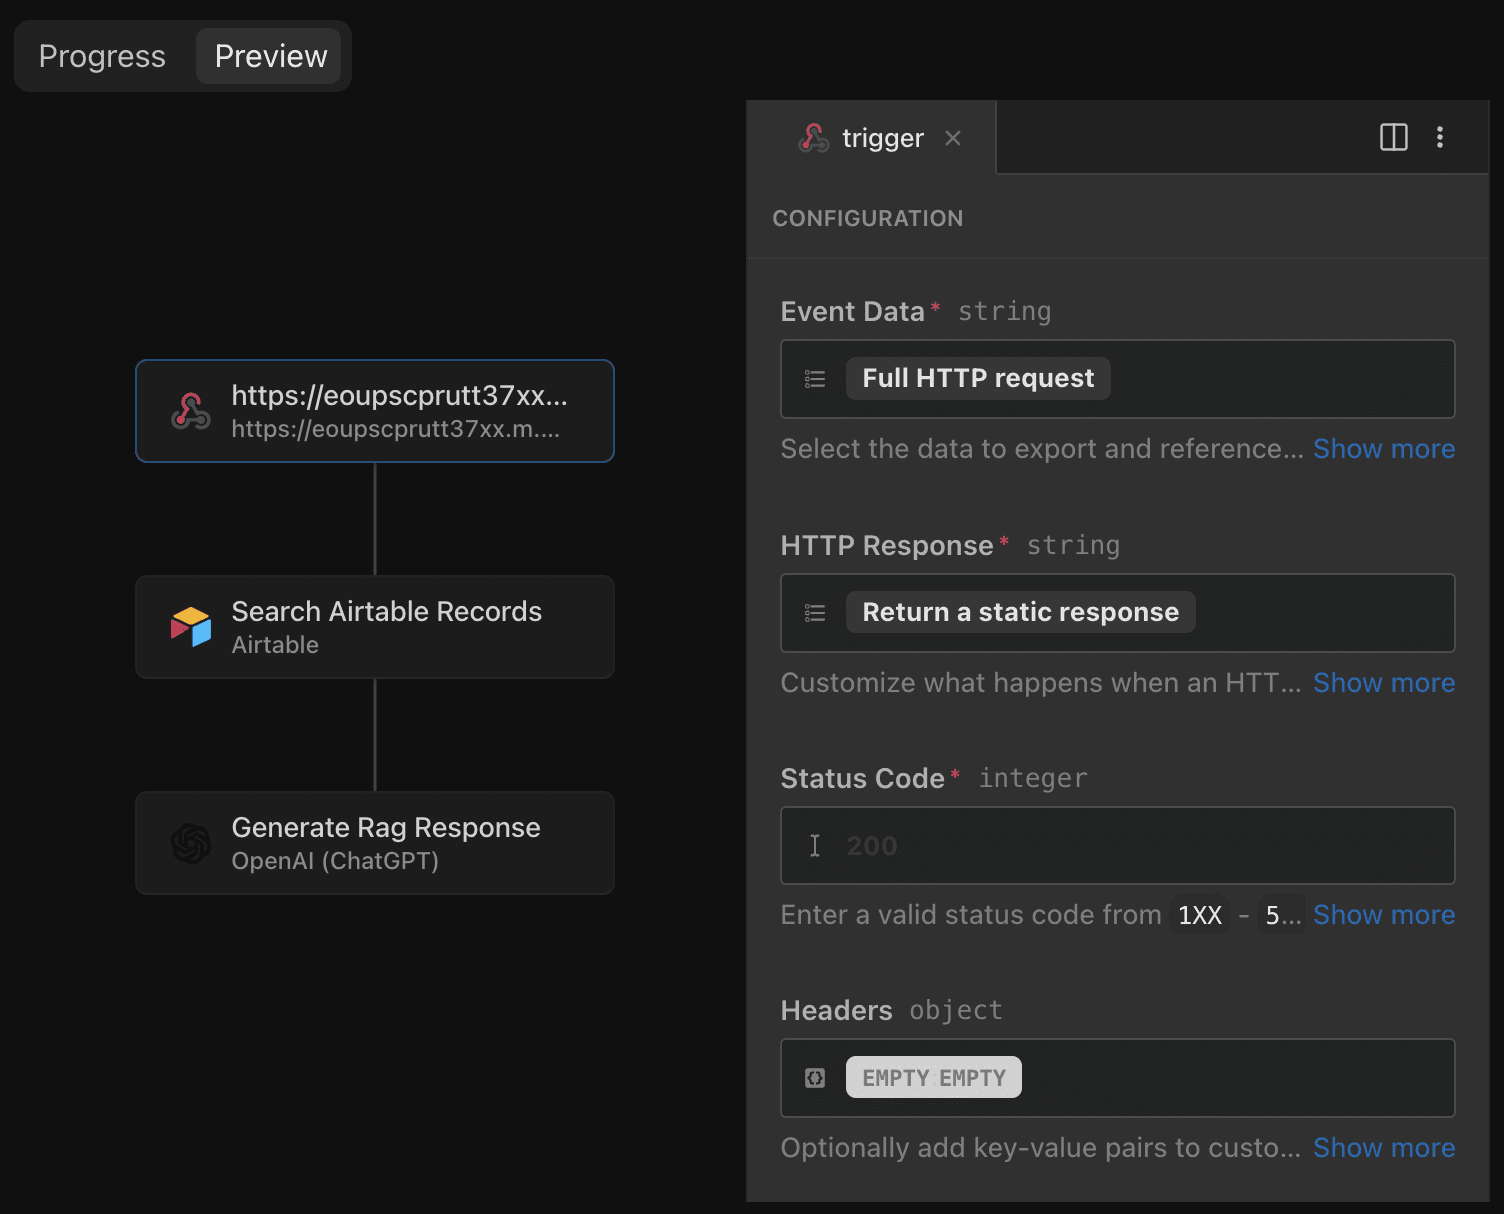Show more of the Event Data description

pos(1383,449)
